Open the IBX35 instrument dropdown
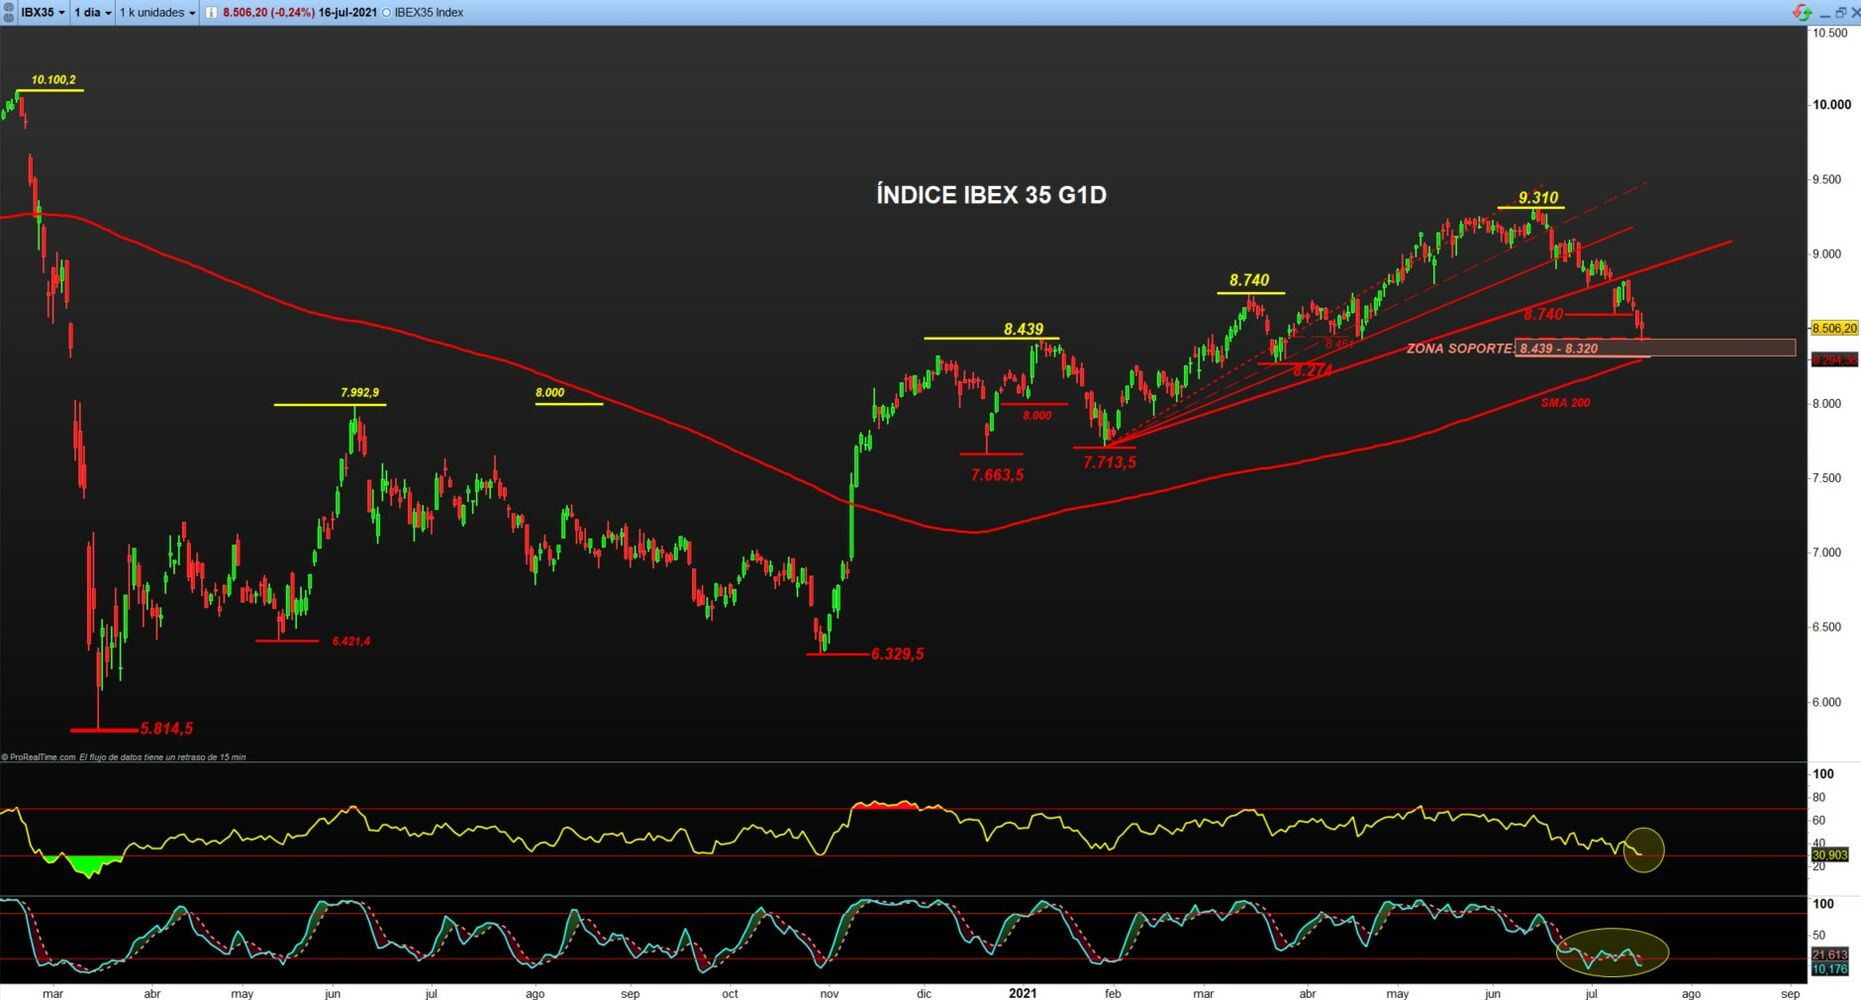Screen dimensions: 1861x1000 coord(43,12)
